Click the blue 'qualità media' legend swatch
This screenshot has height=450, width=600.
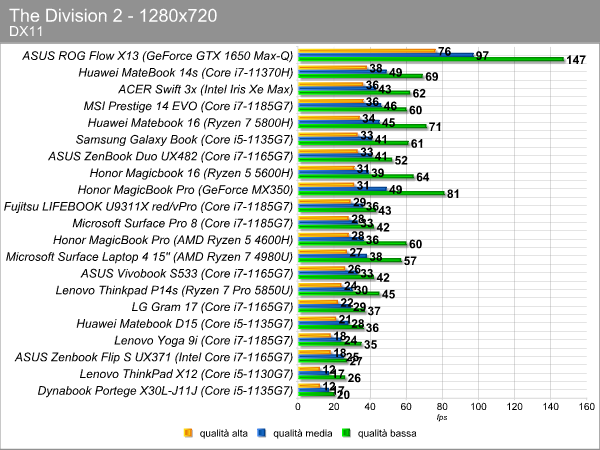pos(262,433)
